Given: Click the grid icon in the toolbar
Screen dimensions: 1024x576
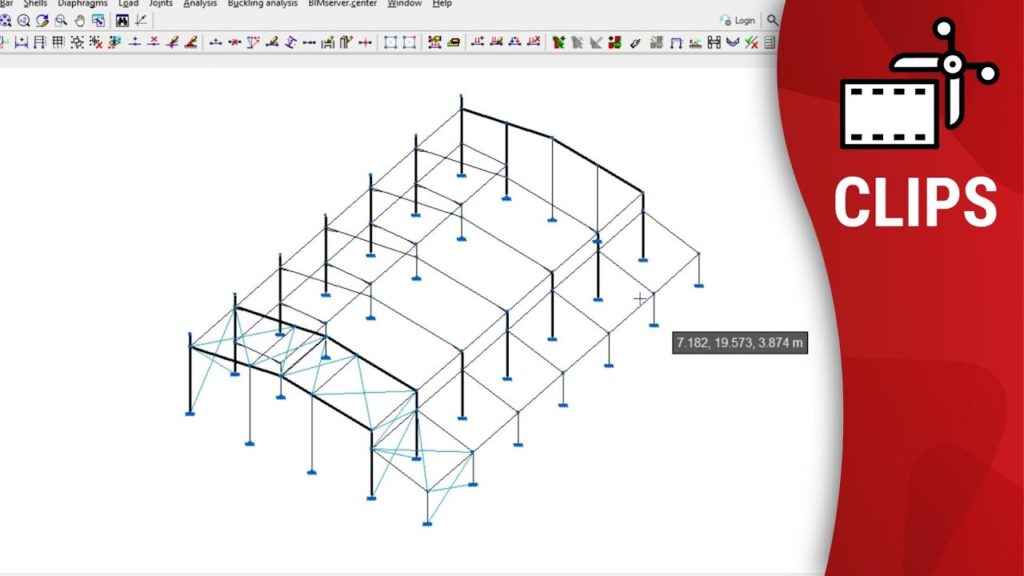Looking at the screenshot, I should 58,42.
